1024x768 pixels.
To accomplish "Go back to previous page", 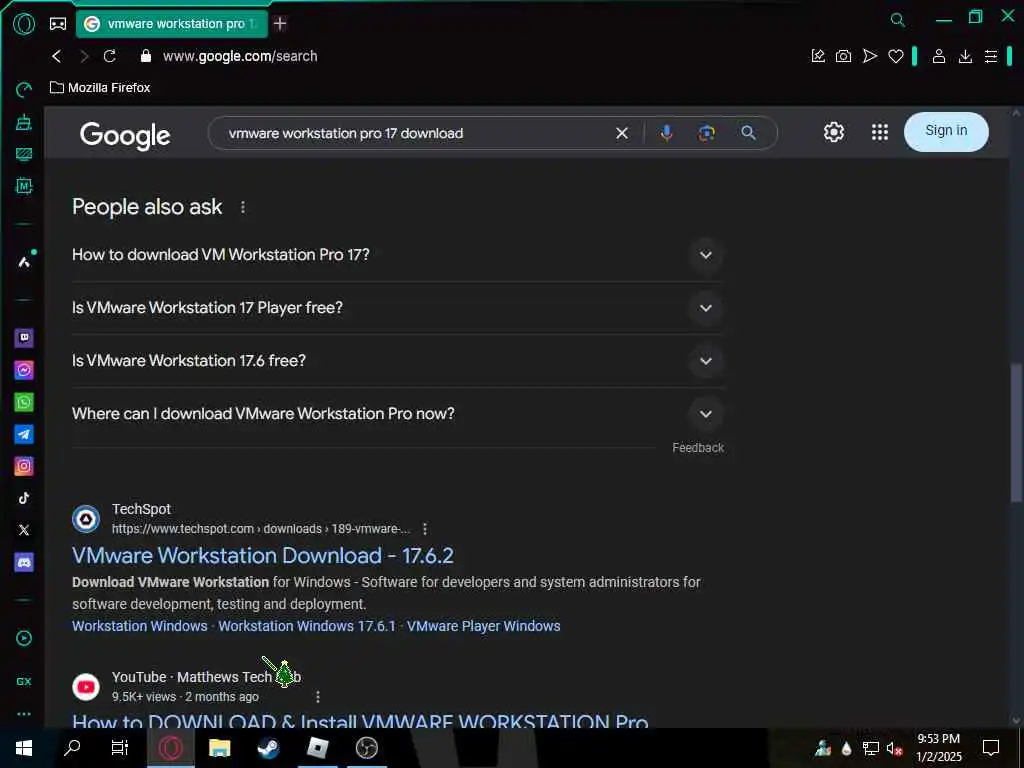I will (57, 56).
